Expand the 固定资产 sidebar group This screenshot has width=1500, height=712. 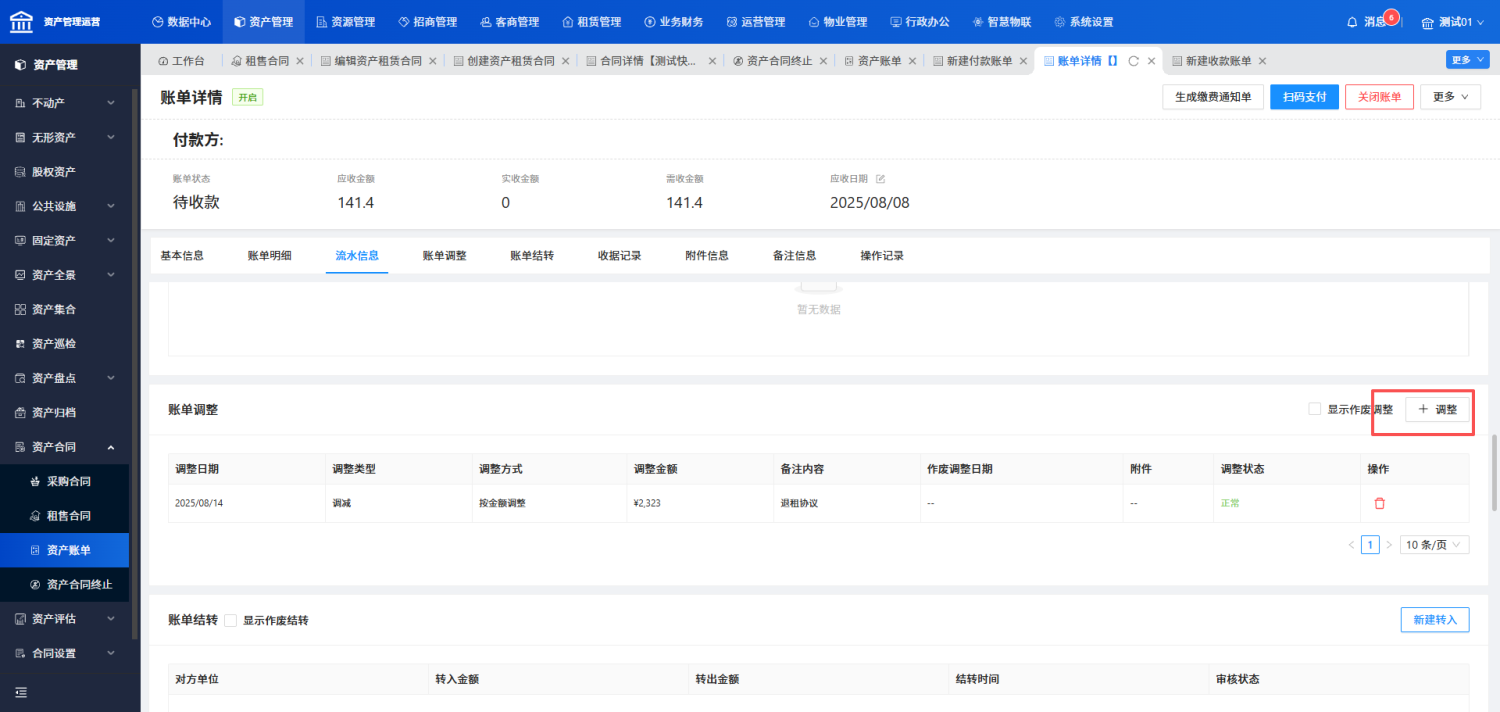pos(64,241)
